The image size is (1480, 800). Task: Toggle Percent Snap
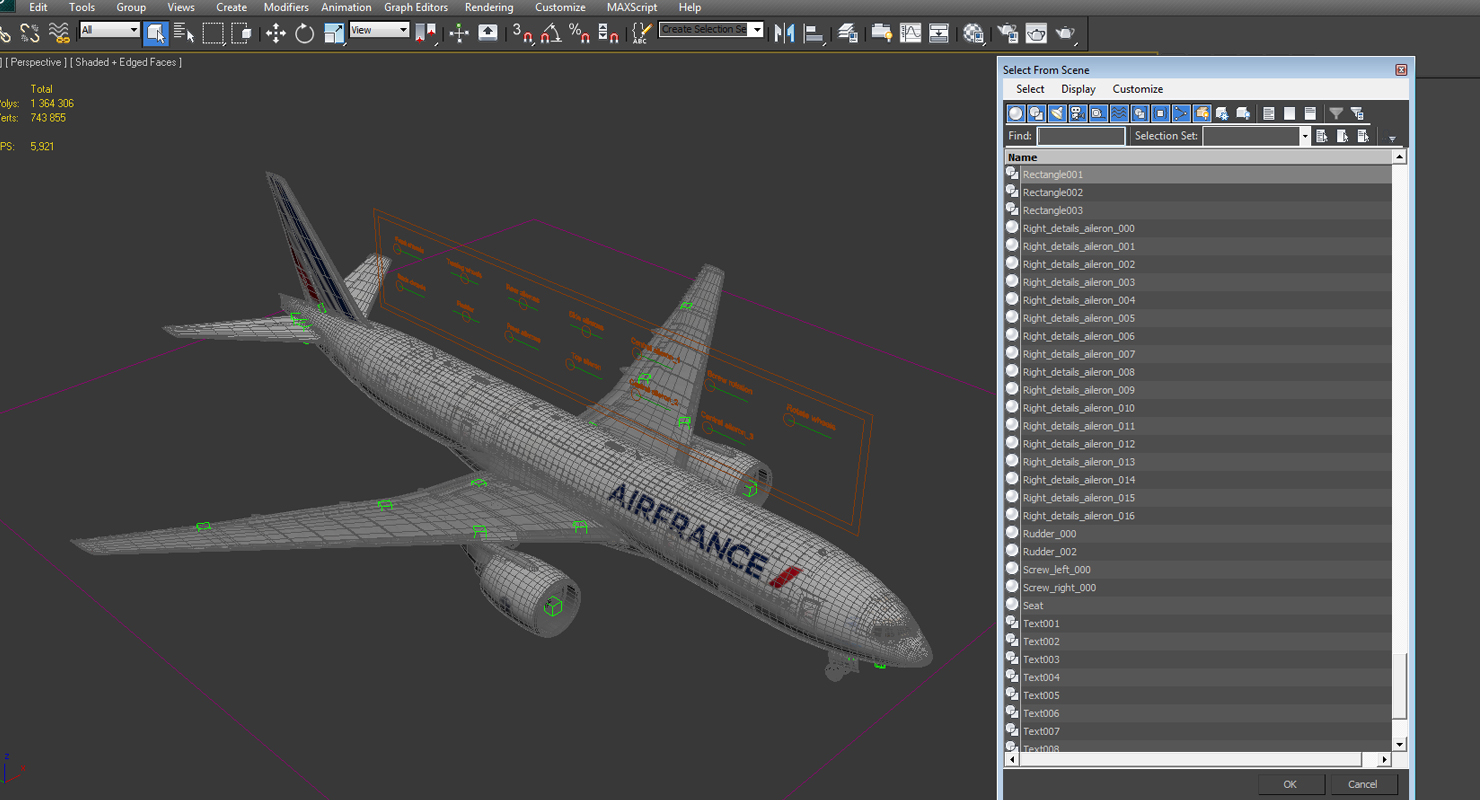(x=579, y=33)
